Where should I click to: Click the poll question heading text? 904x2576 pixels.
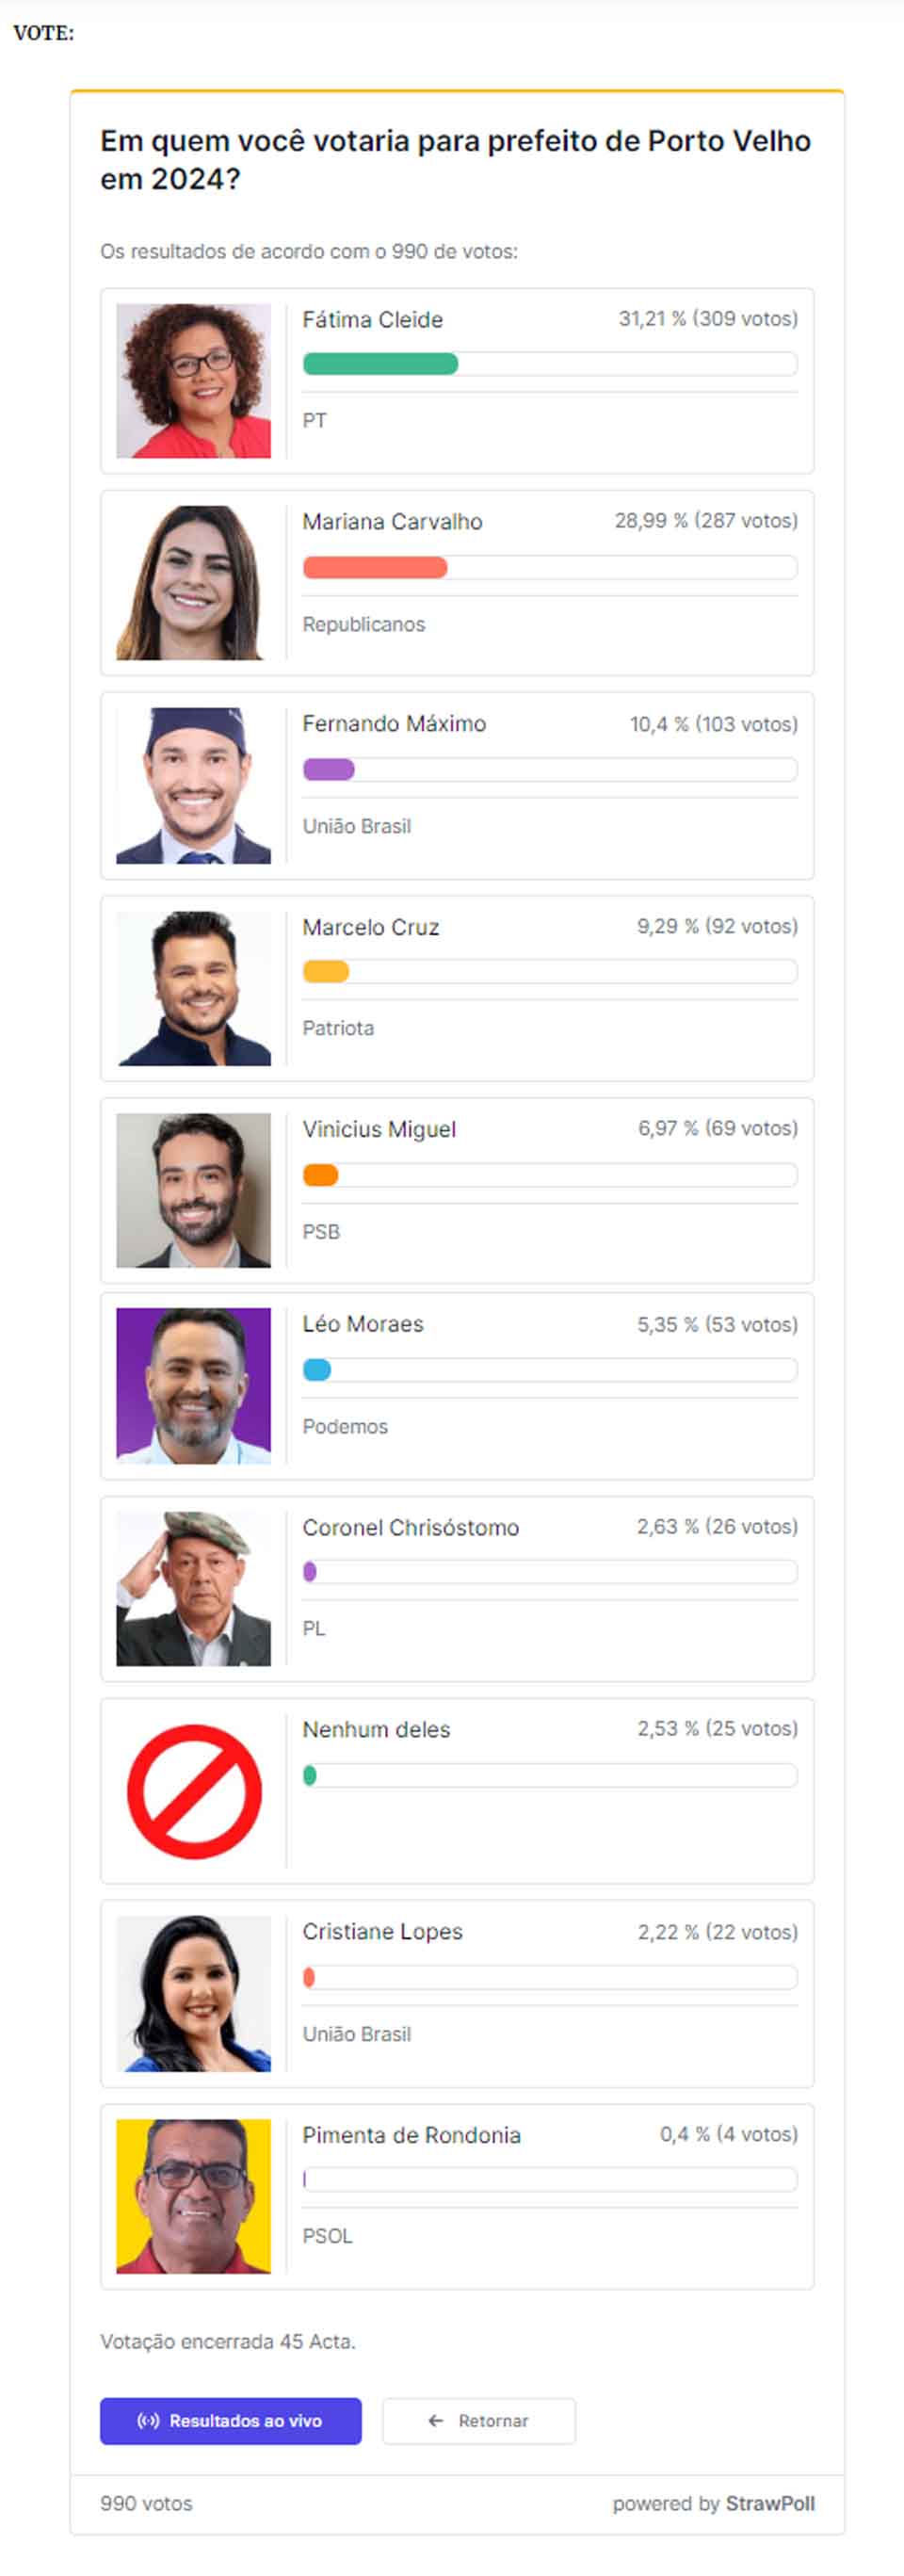point(455,160)
